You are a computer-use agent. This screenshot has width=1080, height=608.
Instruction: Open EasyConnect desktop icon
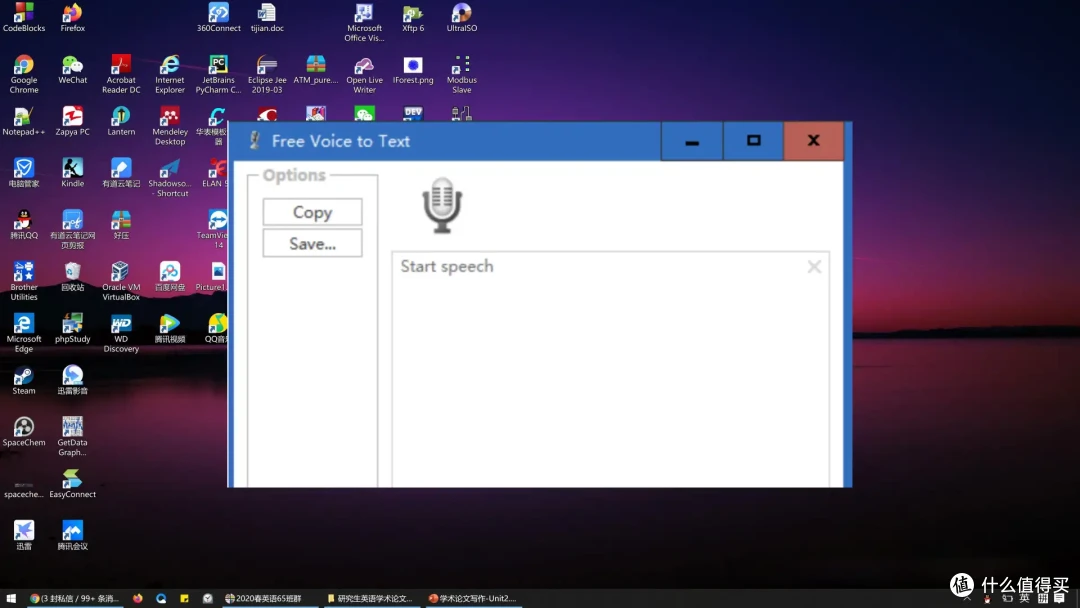click(x=72, y=483)
